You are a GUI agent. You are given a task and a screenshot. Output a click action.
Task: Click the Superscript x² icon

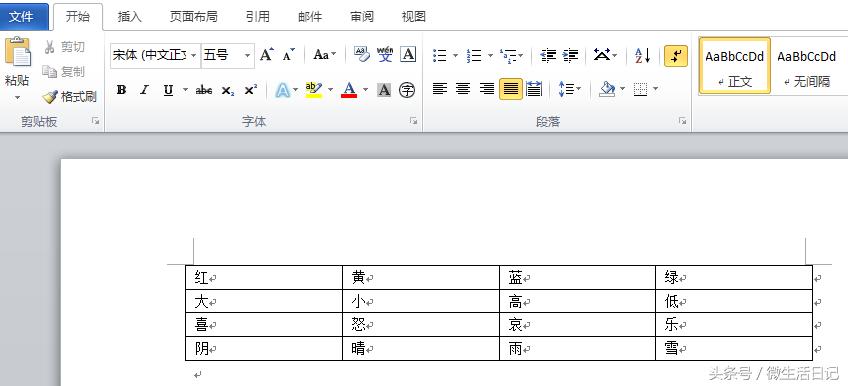click(x=250, y=90)
